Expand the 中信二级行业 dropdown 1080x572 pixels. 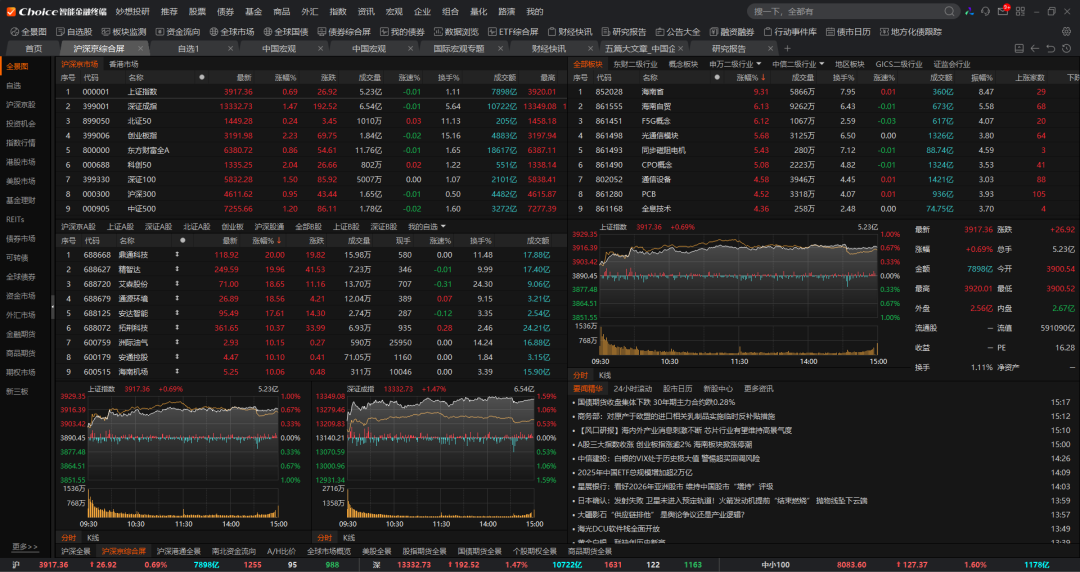click(821, 64)
